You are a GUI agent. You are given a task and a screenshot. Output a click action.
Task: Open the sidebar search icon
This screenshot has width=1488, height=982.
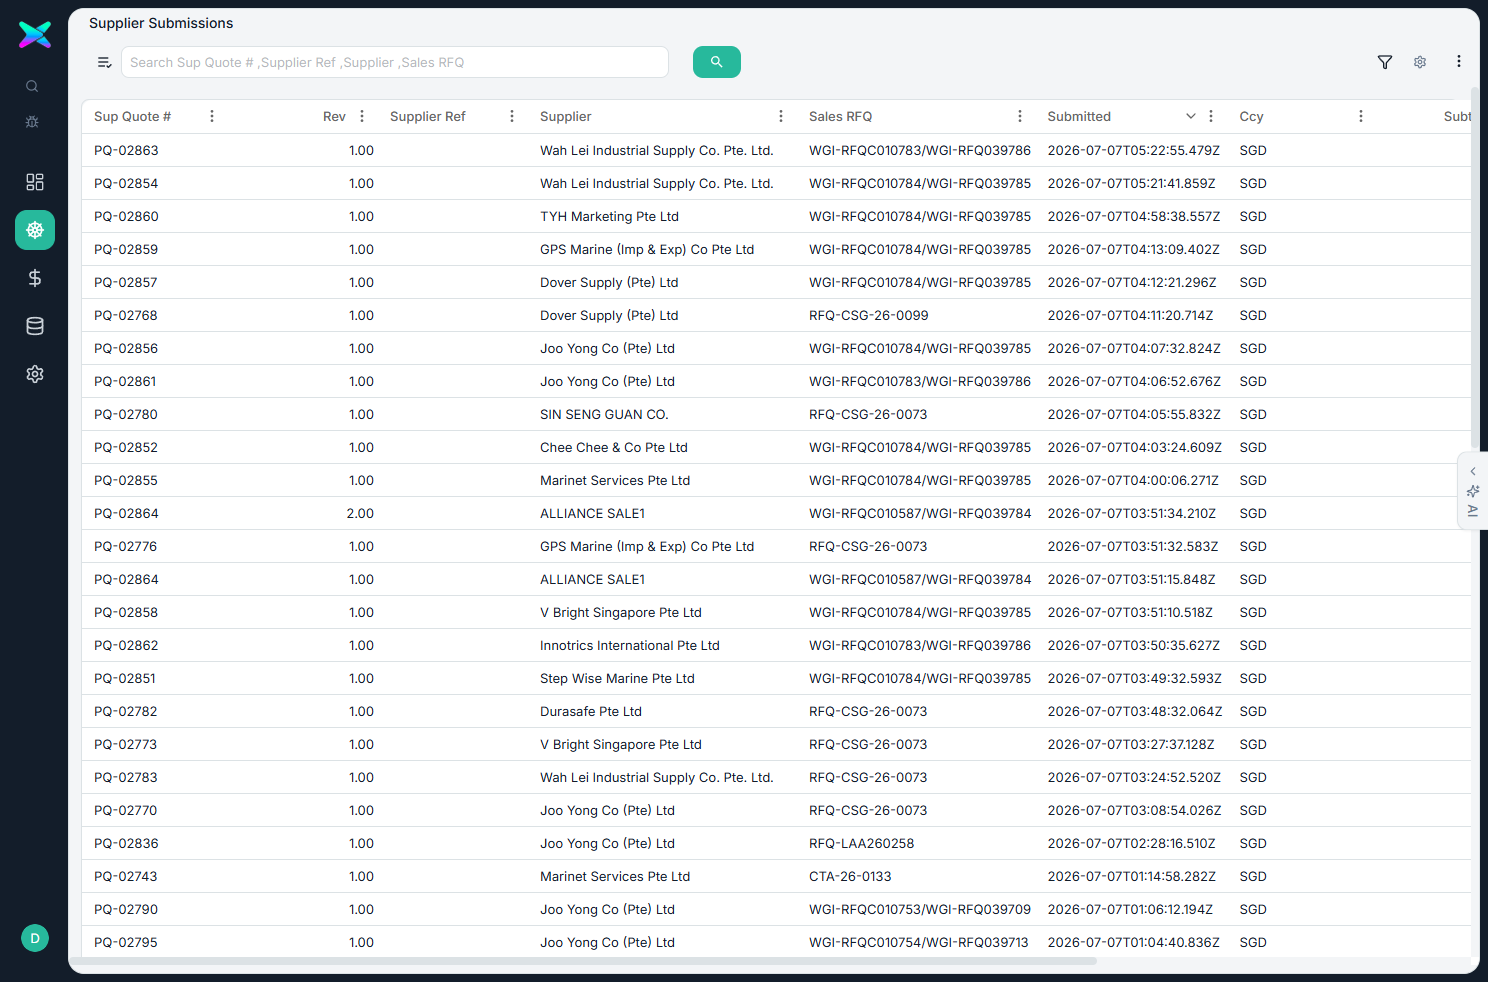[32, 87]
